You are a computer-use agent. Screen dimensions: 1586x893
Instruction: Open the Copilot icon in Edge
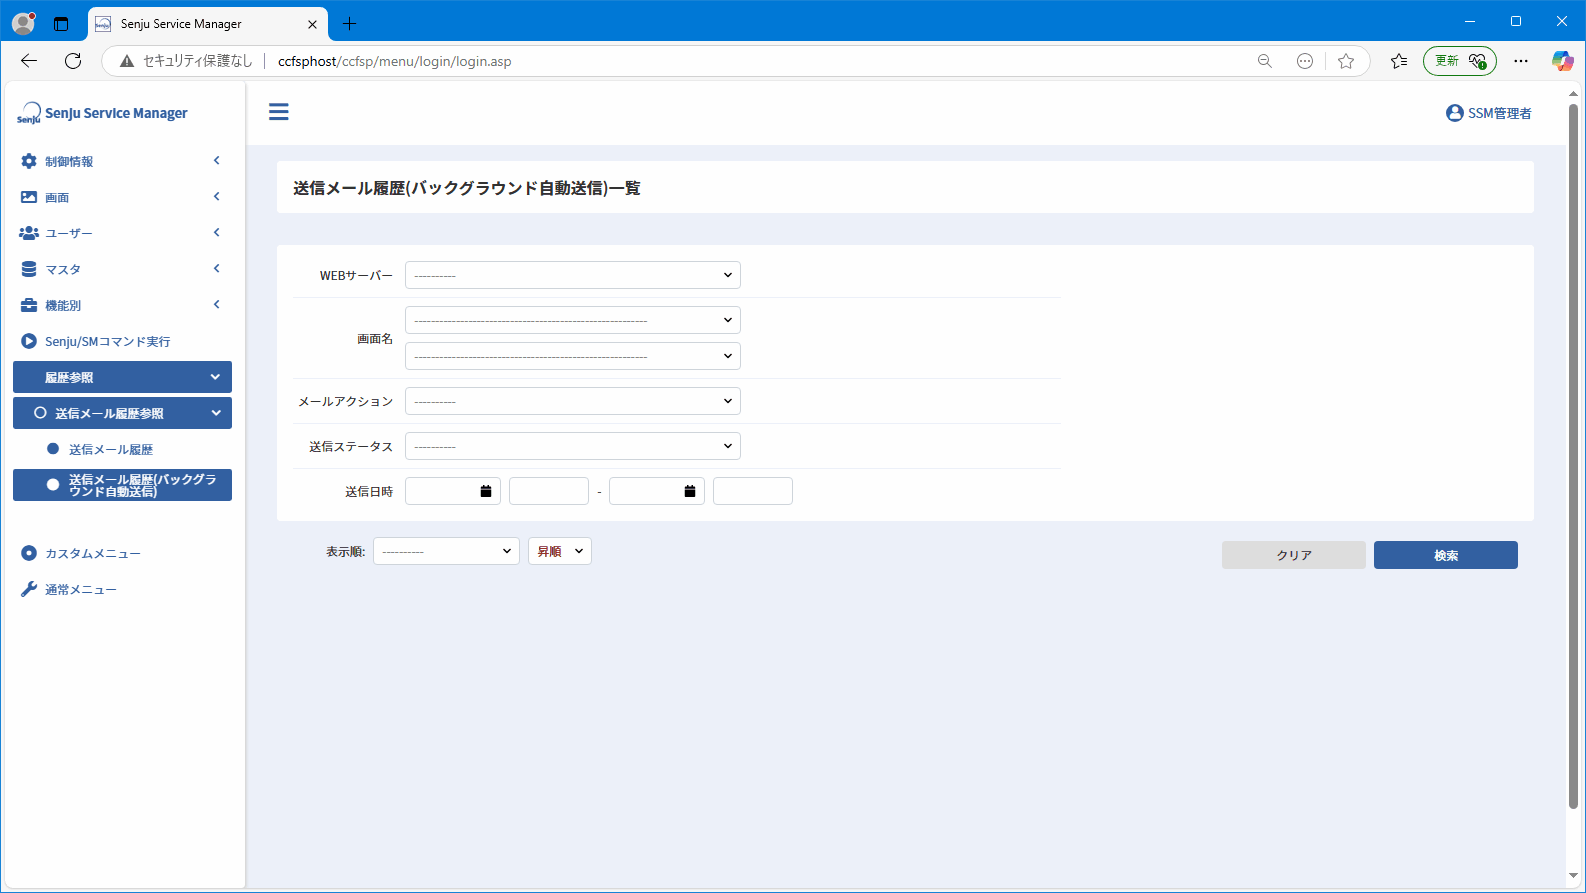click(1562, 61)
